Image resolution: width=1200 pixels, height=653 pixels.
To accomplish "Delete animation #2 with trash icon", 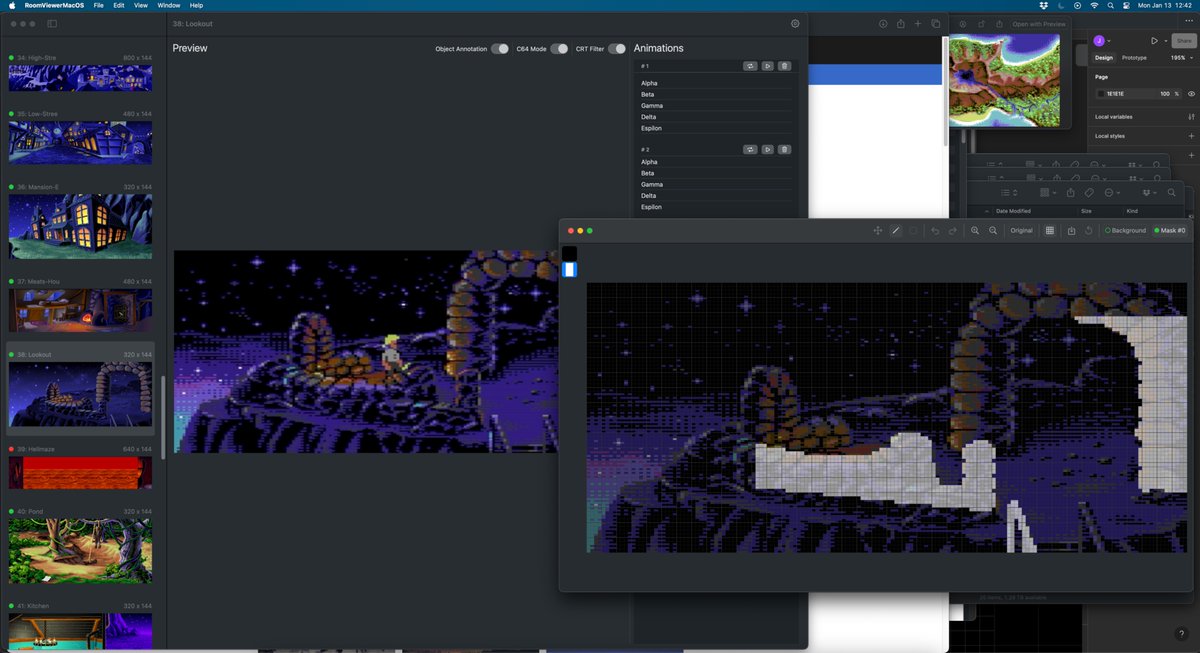I will click(784, 149).
